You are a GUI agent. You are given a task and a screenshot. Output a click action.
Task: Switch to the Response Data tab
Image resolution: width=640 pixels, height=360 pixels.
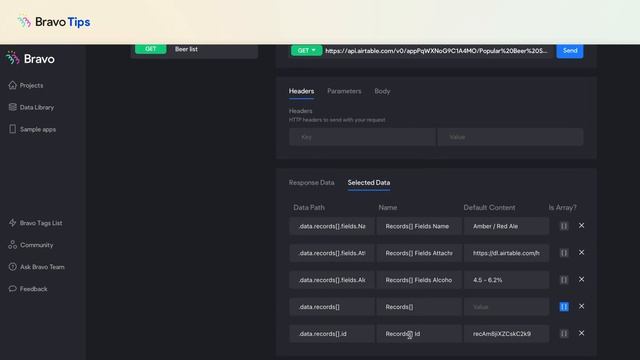[x=311, y=182]
